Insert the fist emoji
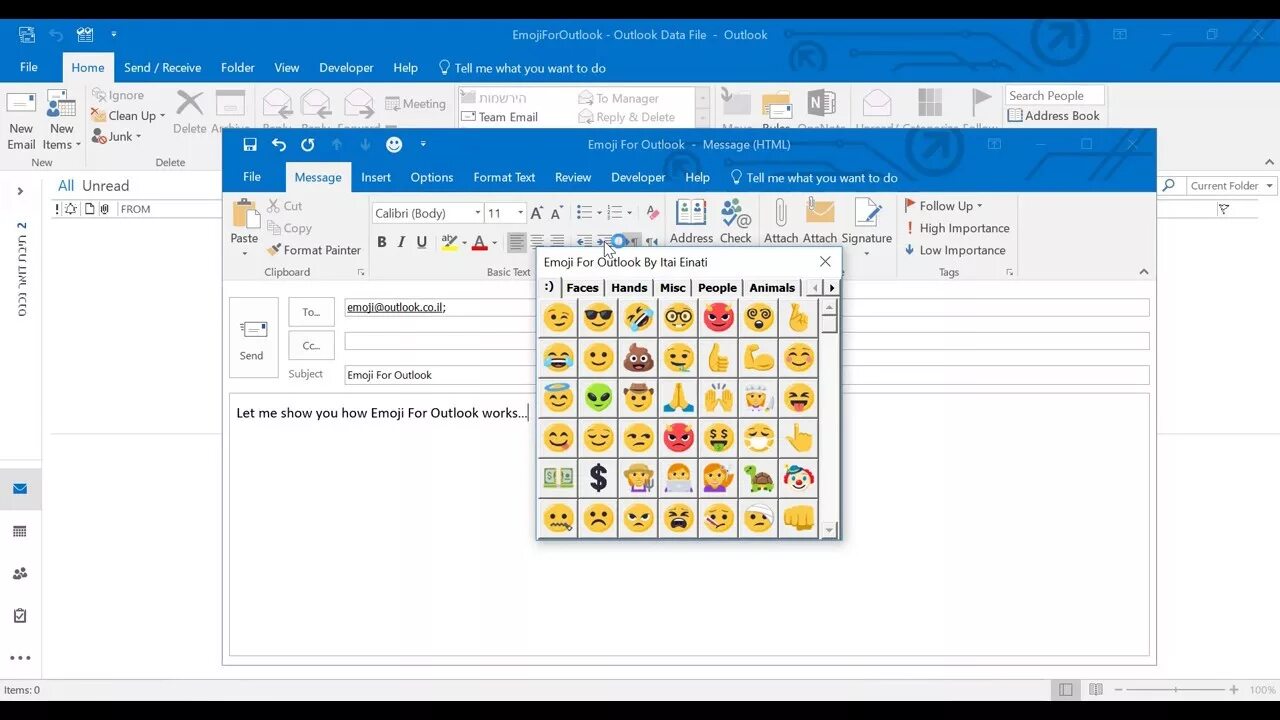Screen dimensions: 1280x720 click(798, 518)
